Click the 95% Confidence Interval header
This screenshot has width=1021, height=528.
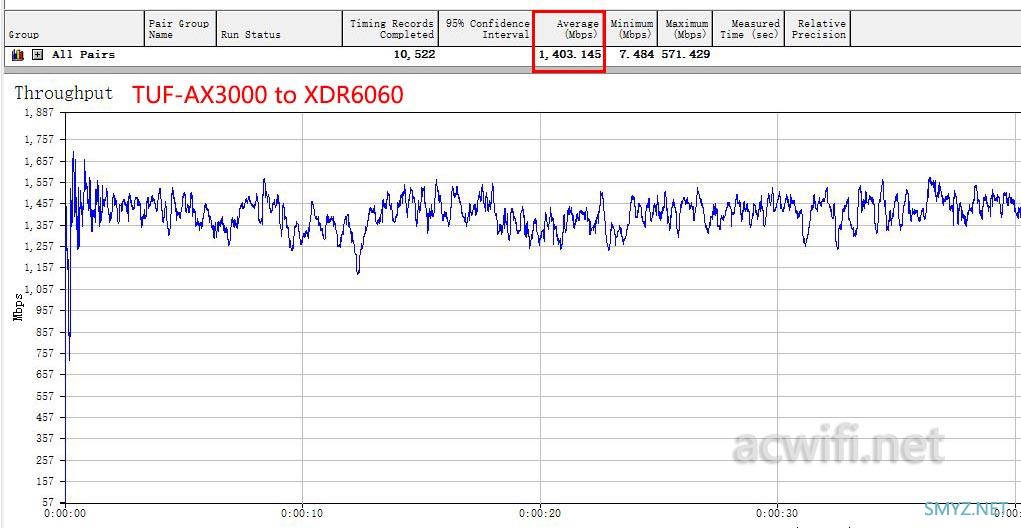486,29
